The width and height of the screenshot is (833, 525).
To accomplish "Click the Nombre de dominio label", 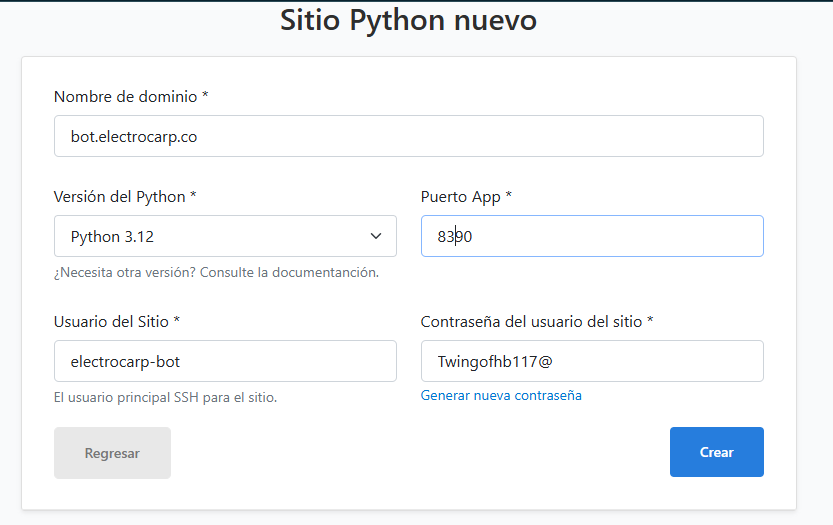I will click(x=131, y=96).
